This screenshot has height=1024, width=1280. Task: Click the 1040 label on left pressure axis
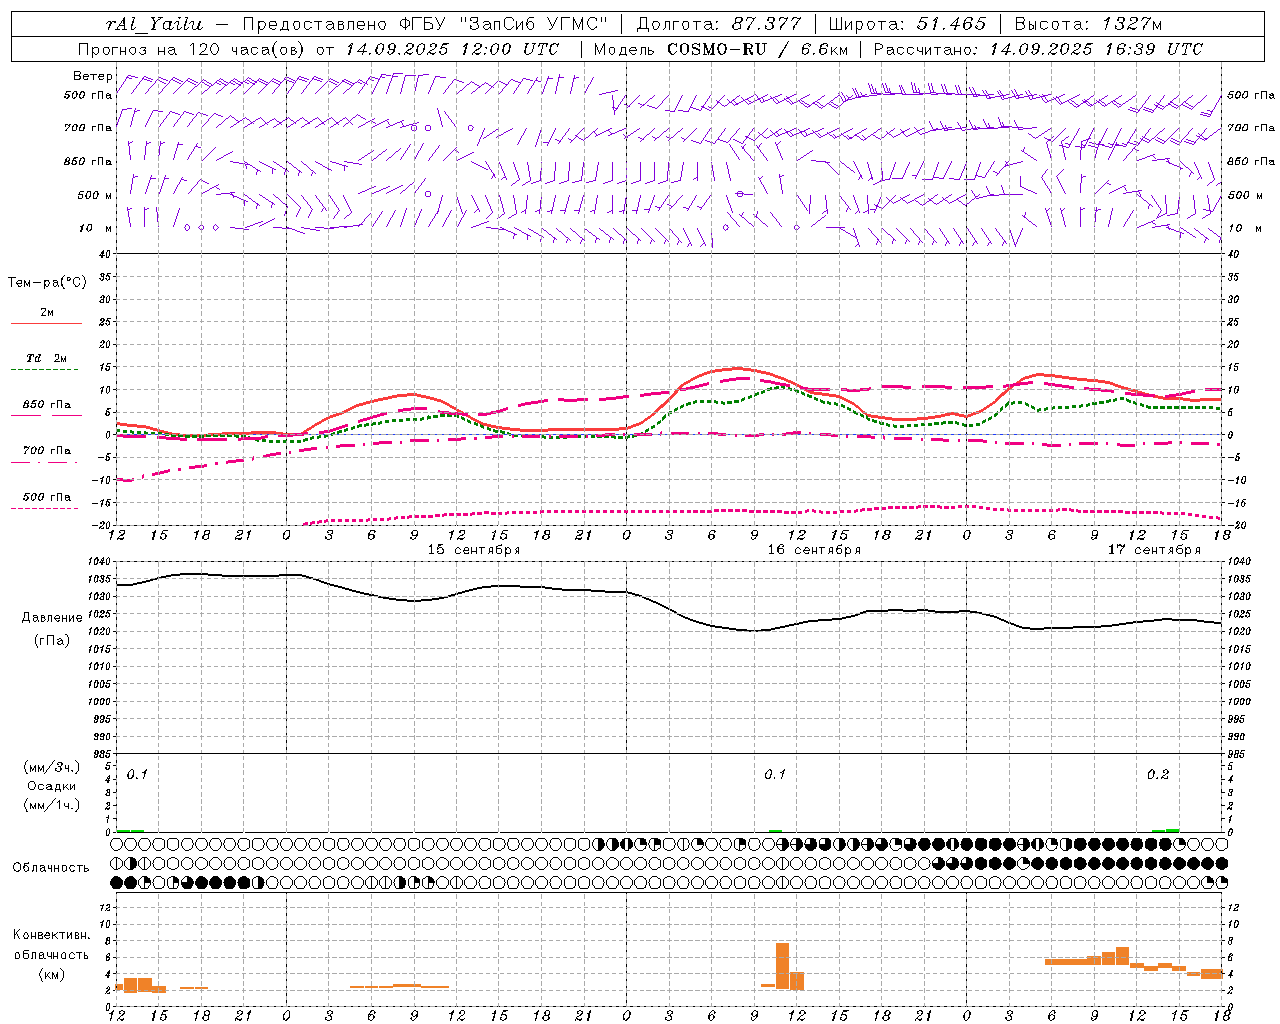pos(97,562)
